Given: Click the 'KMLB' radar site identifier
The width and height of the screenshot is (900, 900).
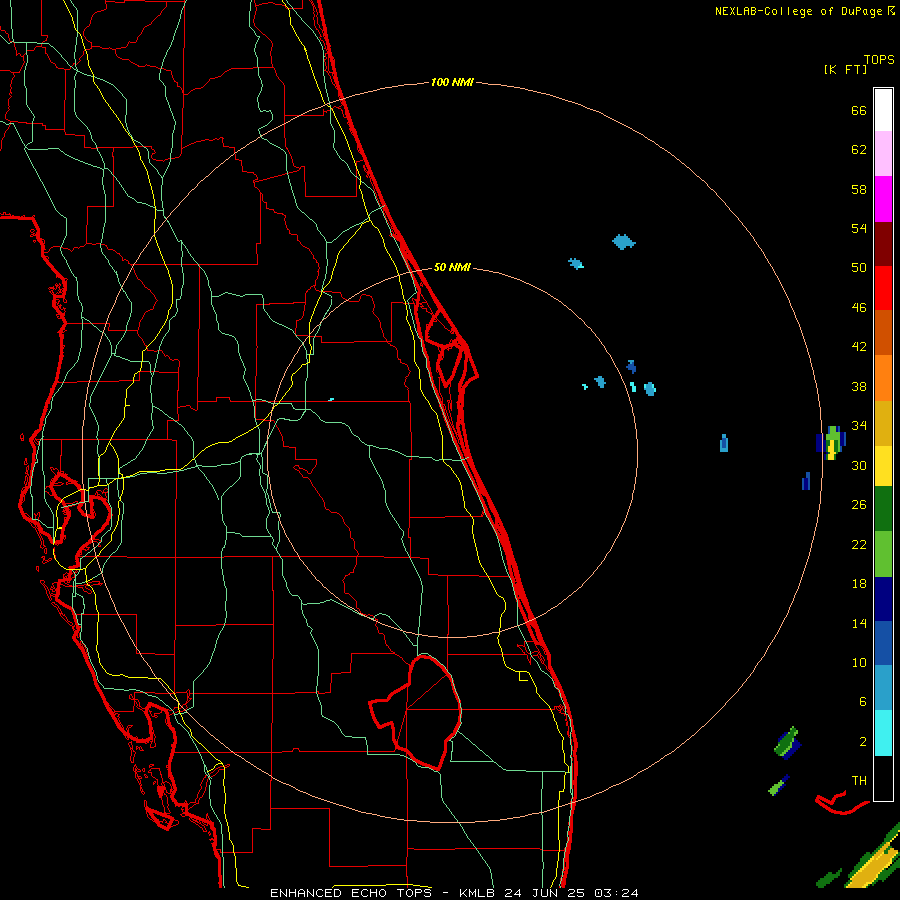Looking at the screenshot, I should click(479, 893).
